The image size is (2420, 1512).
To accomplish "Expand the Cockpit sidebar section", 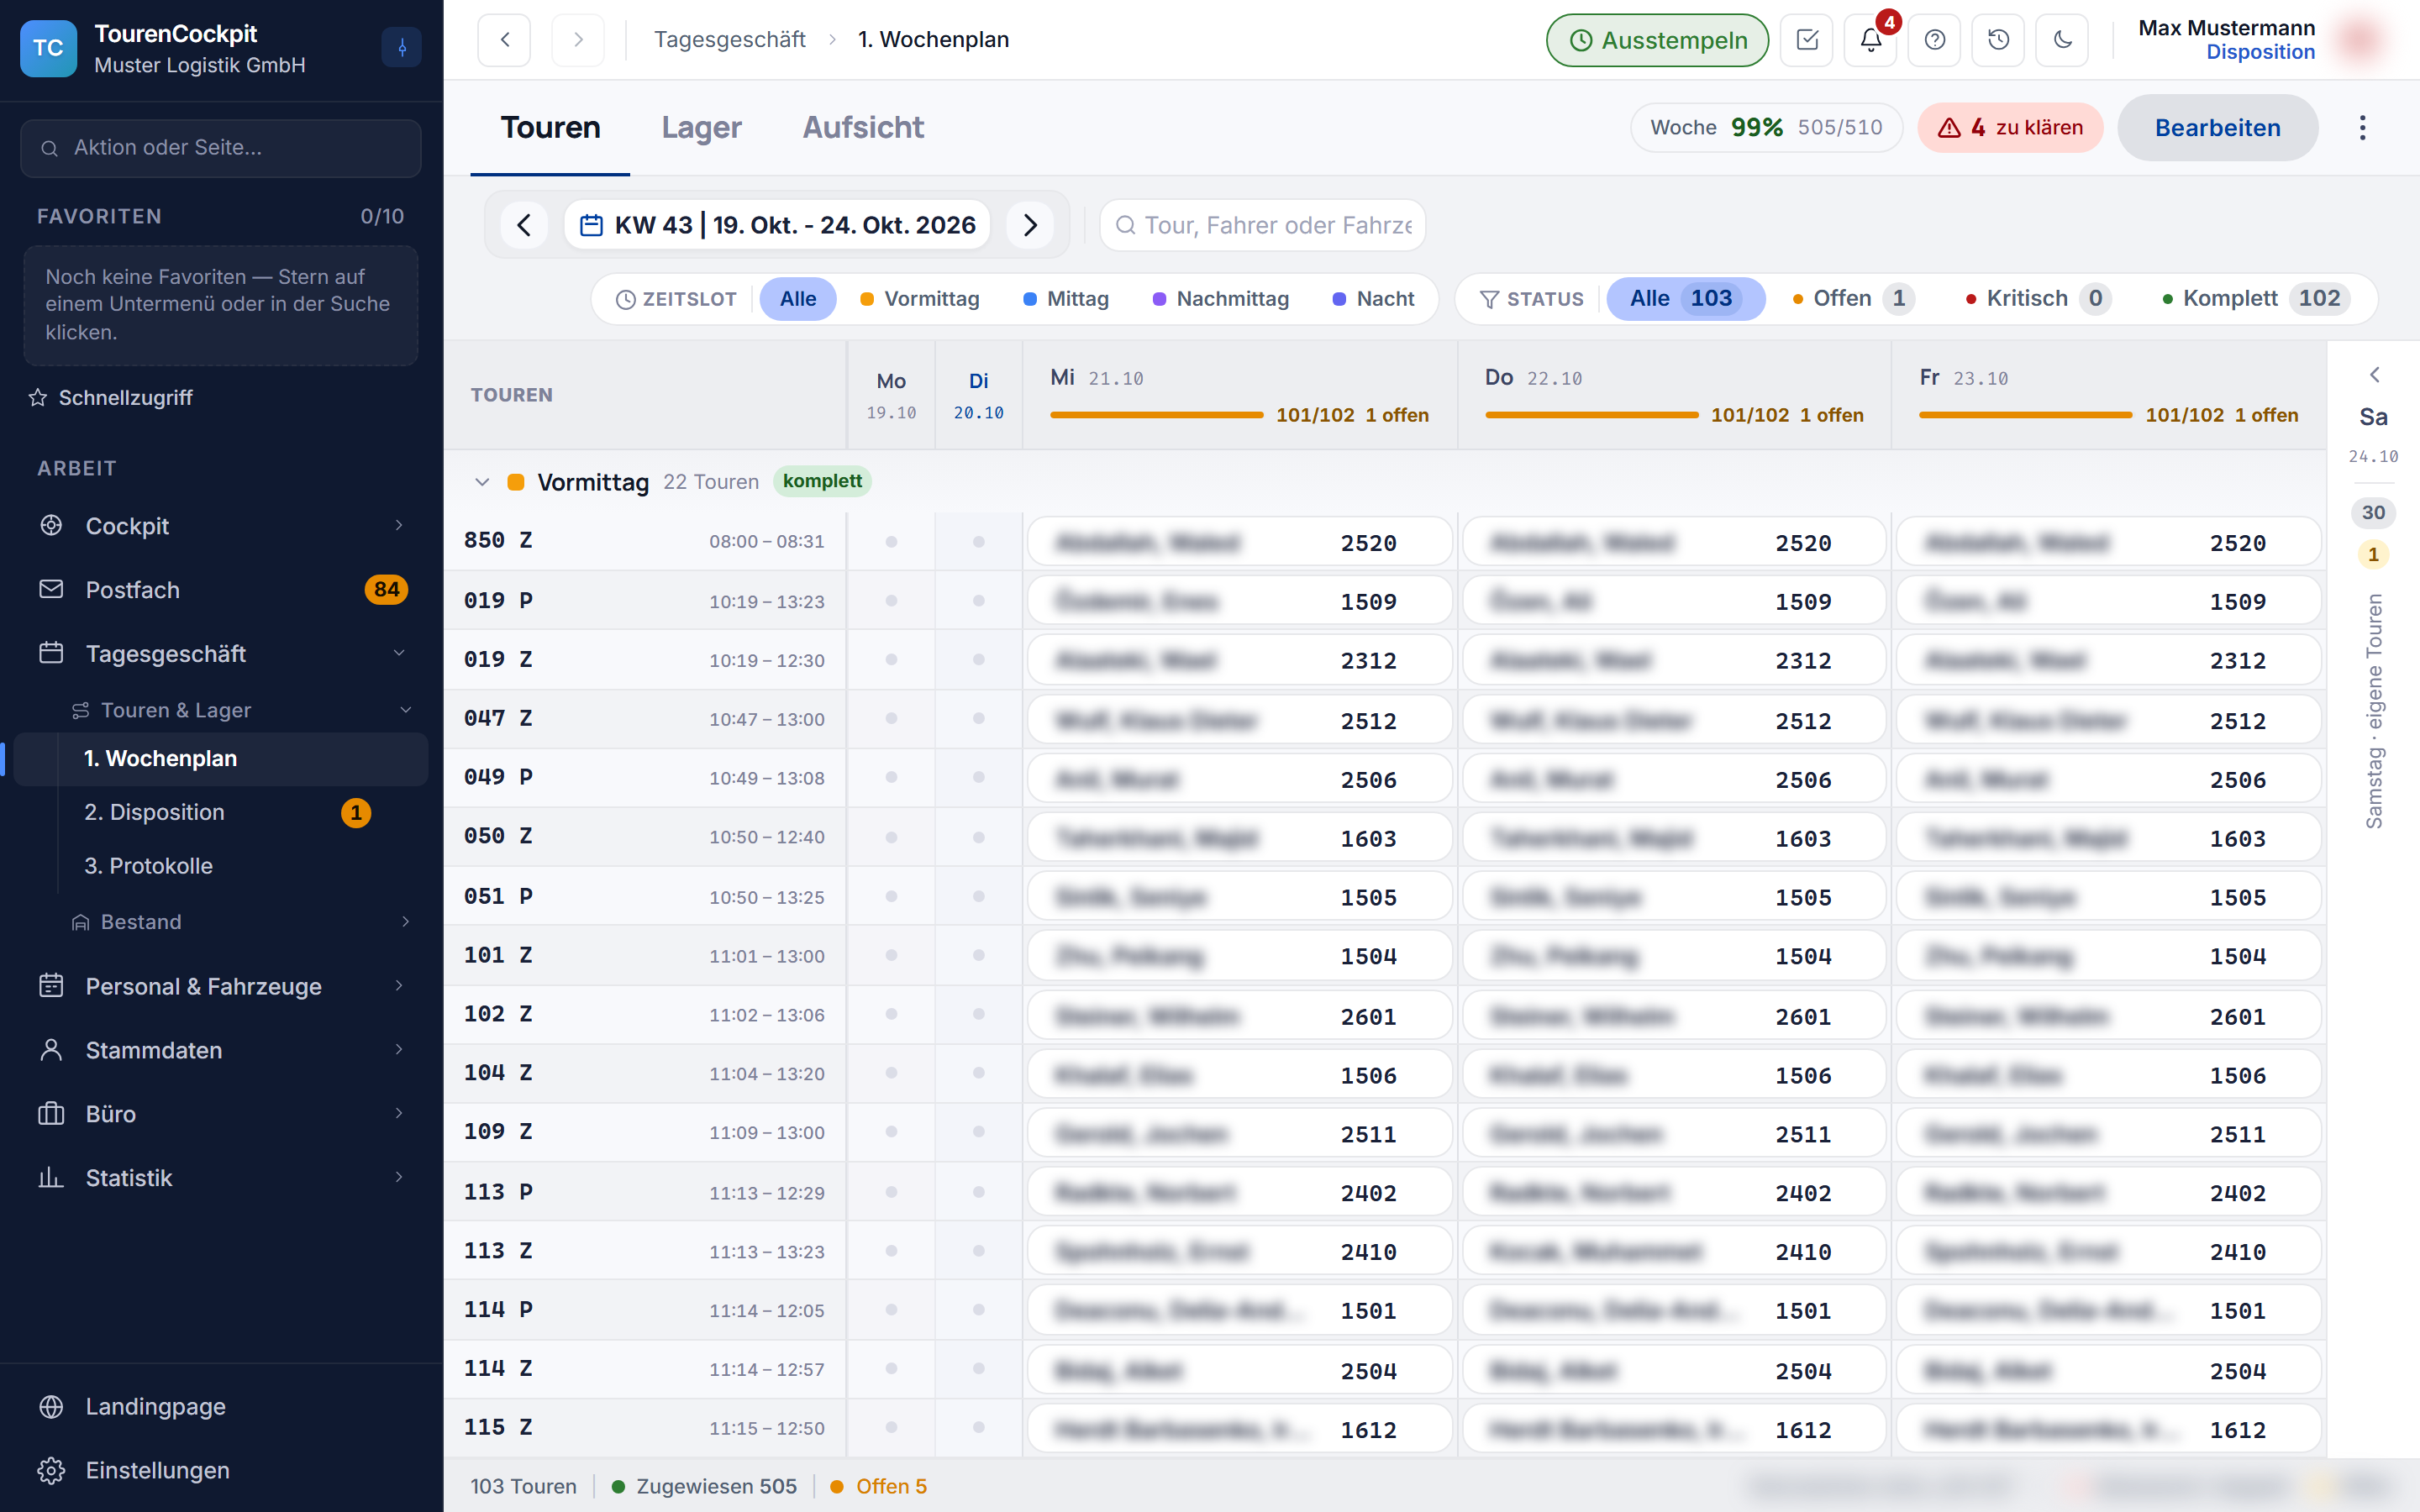I will pos(221,526).
